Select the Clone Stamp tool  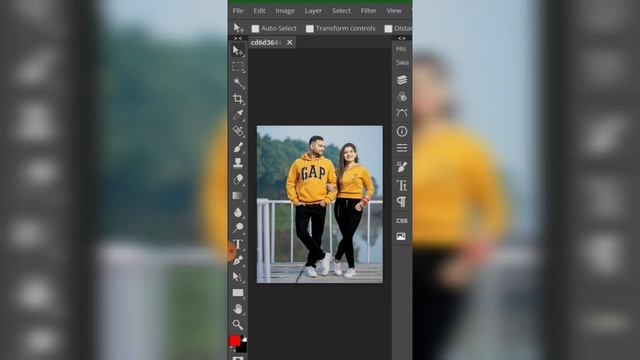click(x=238, y=163)
